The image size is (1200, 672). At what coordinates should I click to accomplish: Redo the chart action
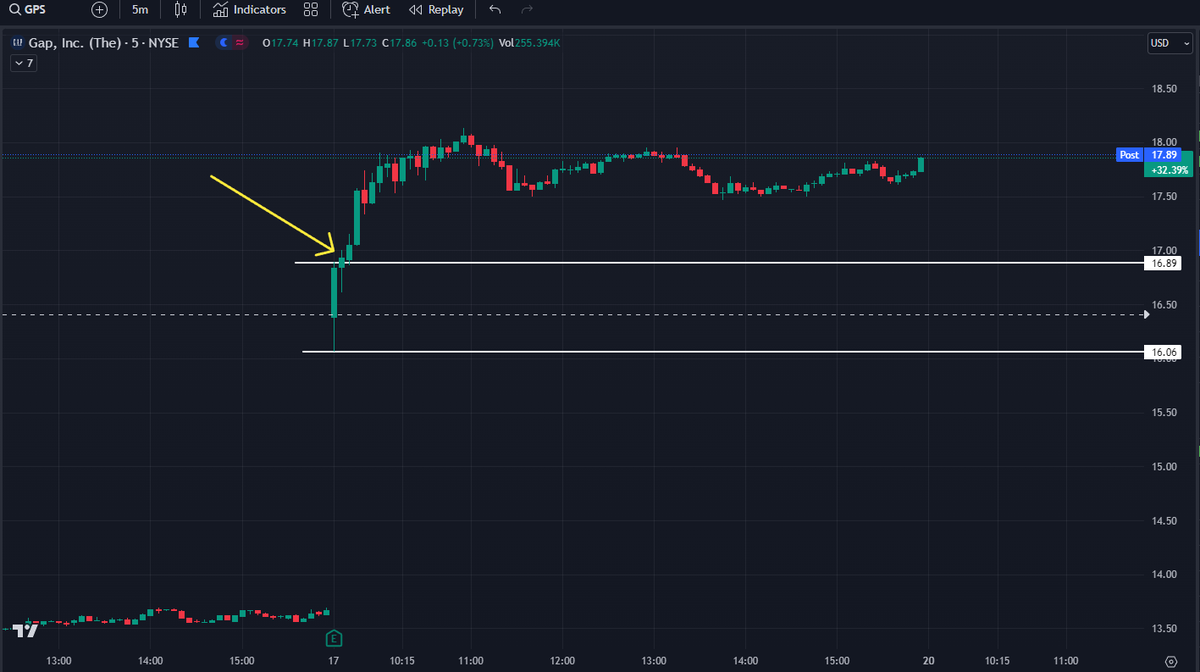pos(527,10)
